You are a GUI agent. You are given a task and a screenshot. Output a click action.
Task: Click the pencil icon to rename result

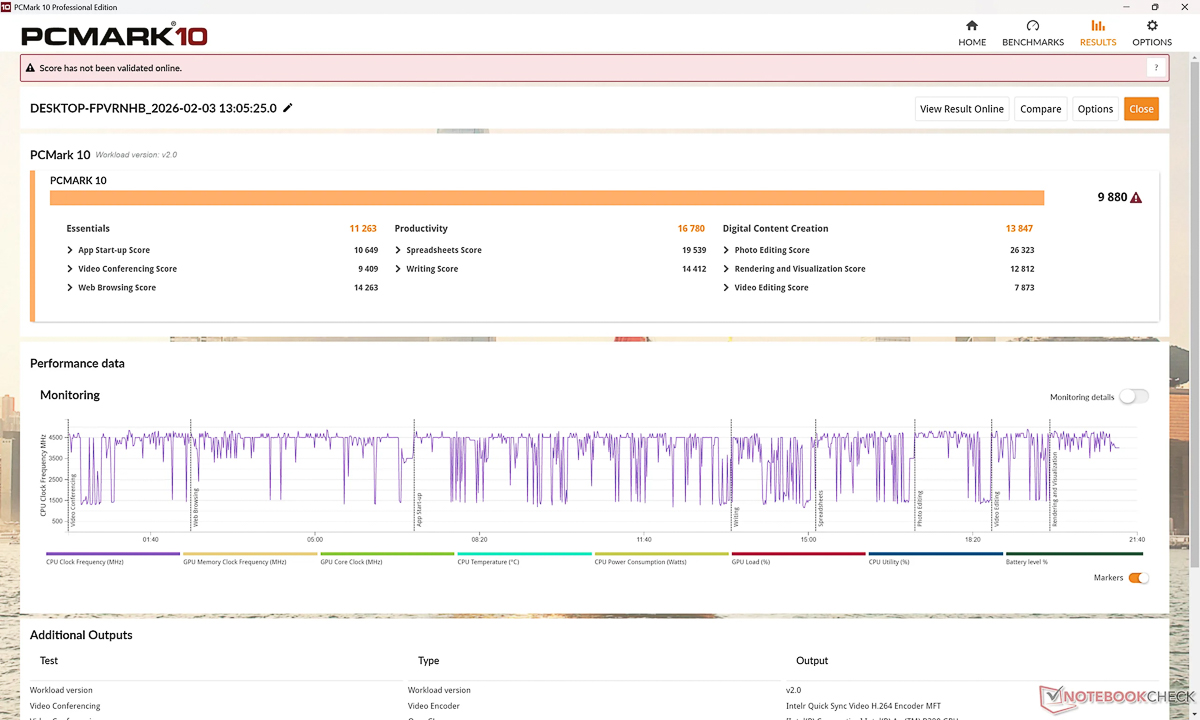click(288, 108)
